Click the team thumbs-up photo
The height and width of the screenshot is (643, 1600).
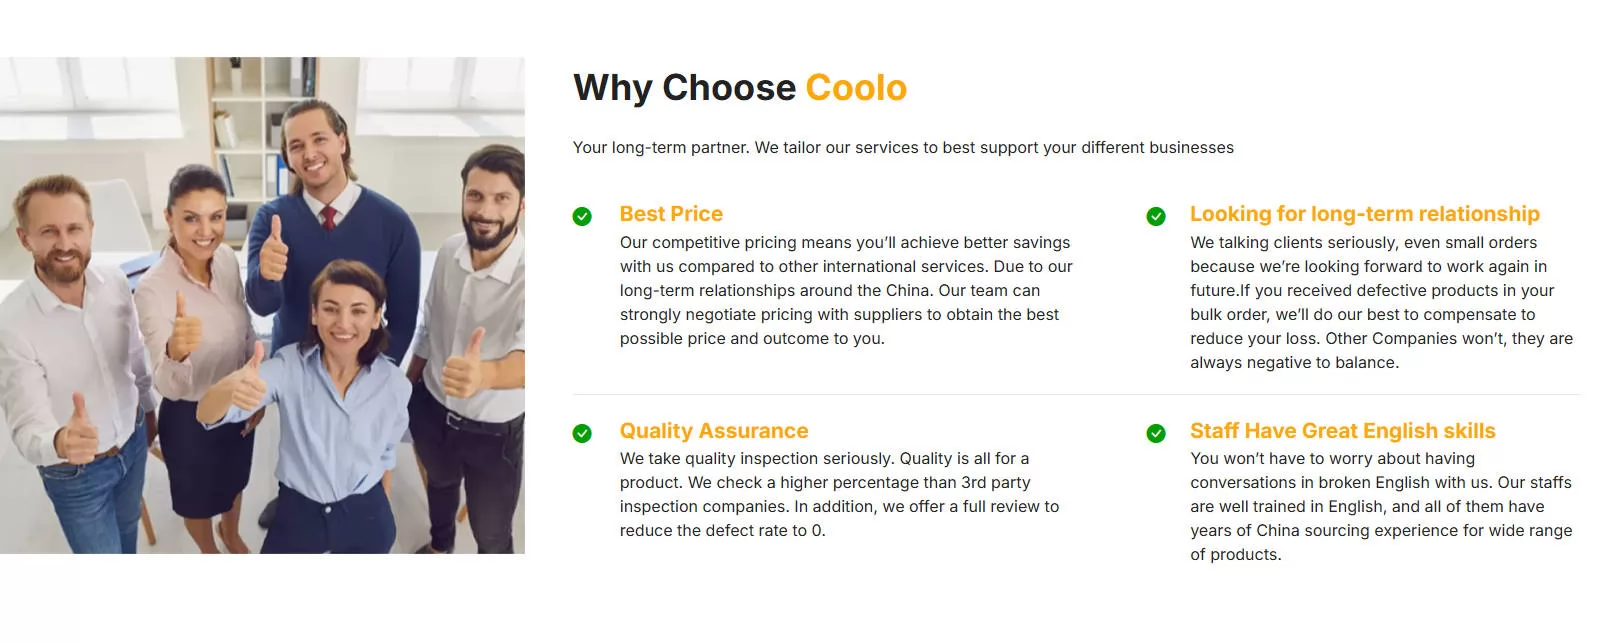pos(262,305)
